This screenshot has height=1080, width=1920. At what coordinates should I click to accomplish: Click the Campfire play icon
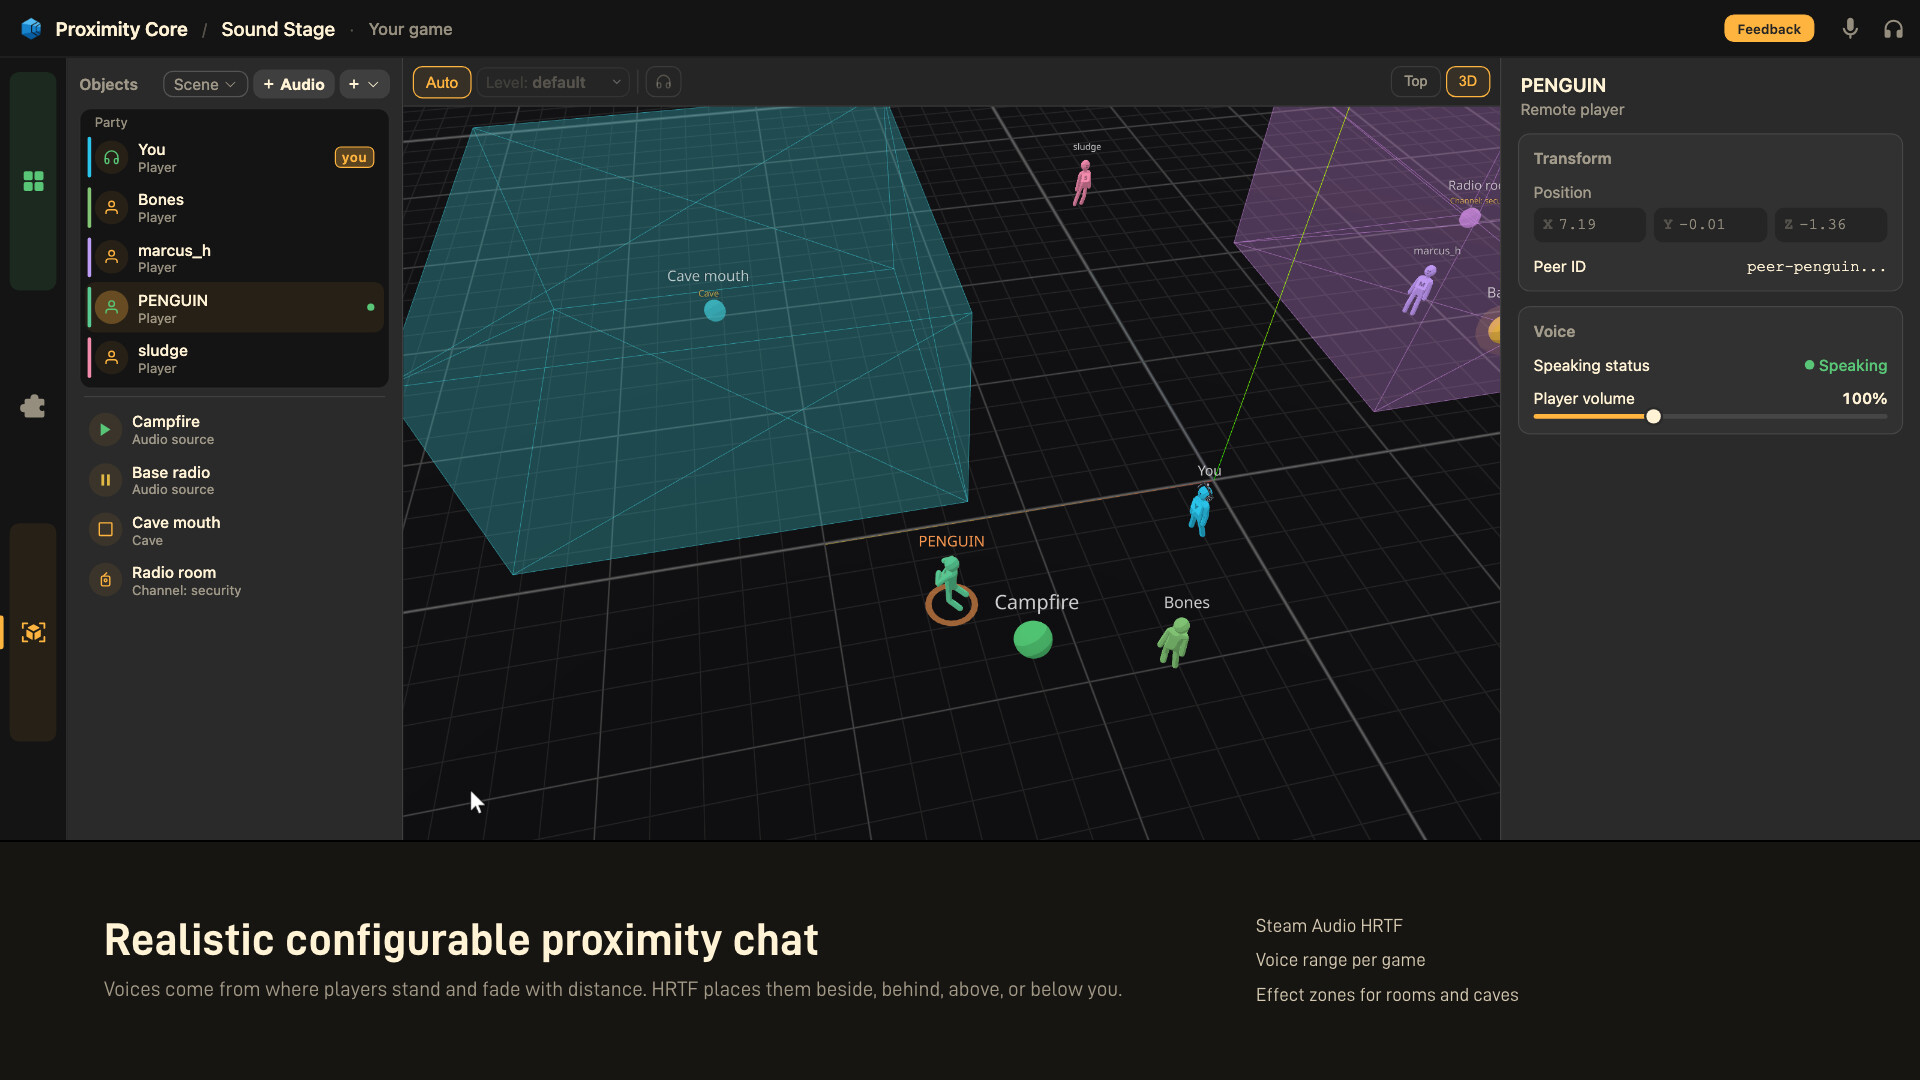[x=105, y=430]
